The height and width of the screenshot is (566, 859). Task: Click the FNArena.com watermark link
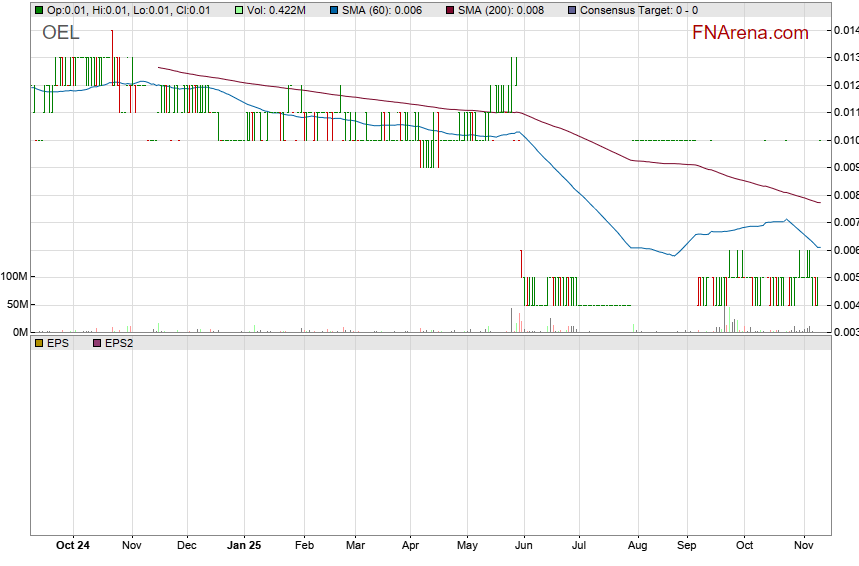coord(750,33)
